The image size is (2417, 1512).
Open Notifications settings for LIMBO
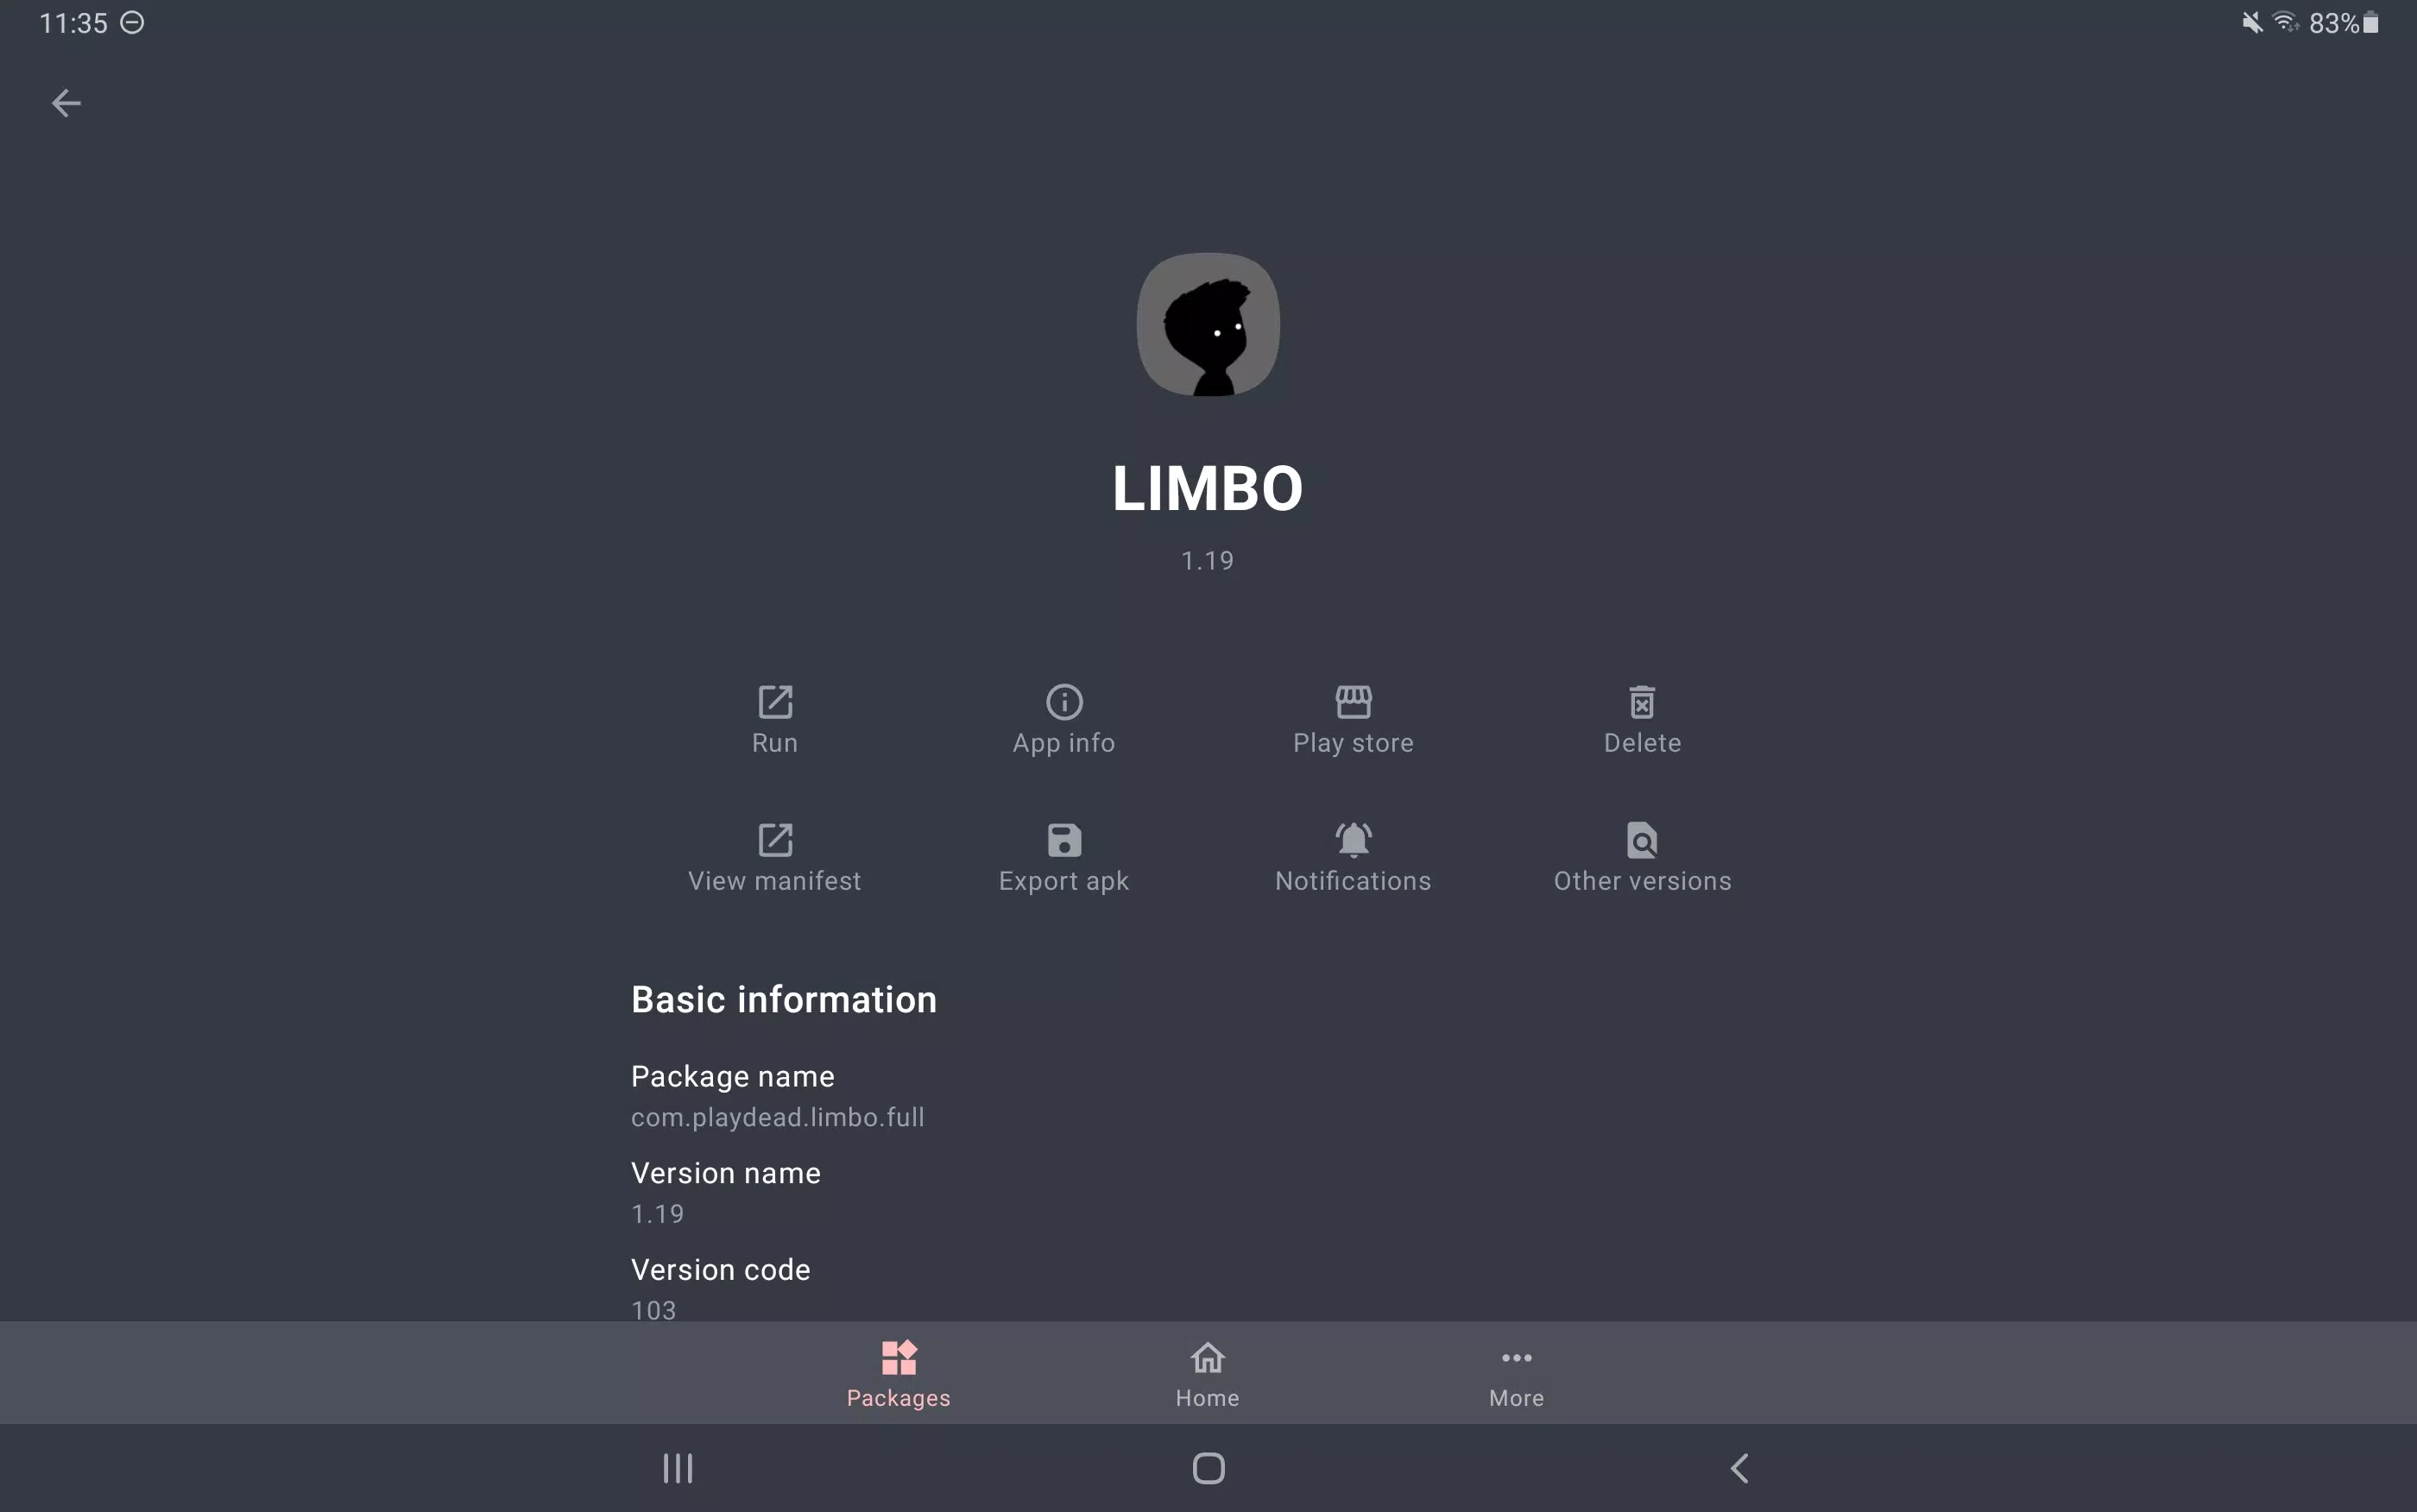point(1353,855)
